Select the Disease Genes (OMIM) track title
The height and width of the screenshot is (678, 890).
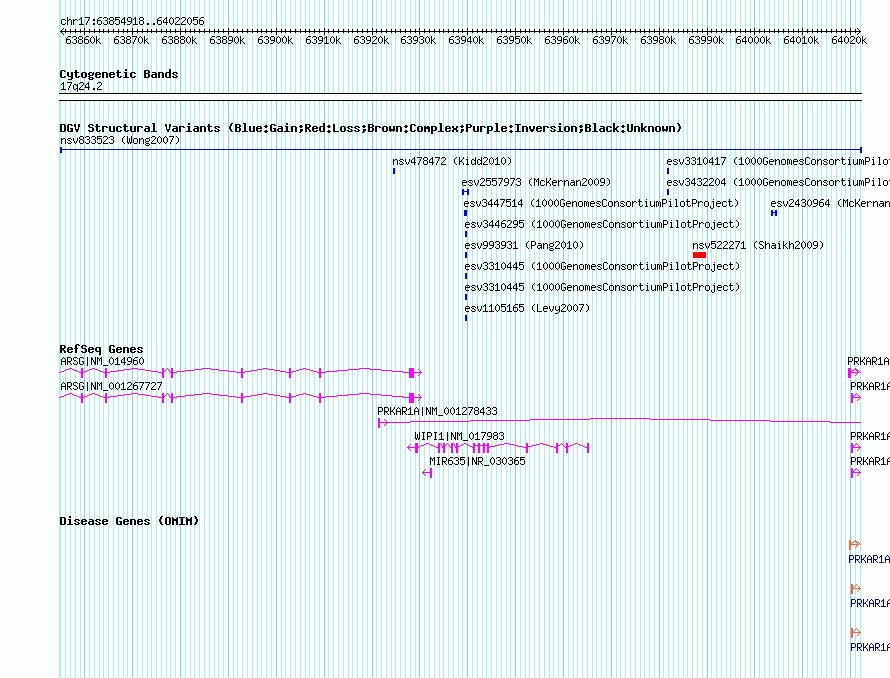click(x=129, y=521)
